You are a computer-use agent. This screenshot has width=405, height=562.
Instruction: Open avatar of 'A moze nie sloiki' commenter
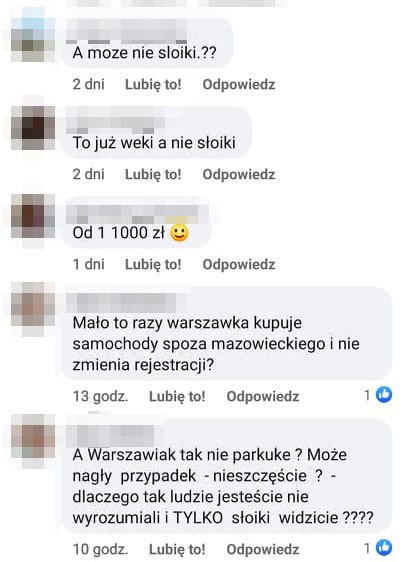pos(33,40)
